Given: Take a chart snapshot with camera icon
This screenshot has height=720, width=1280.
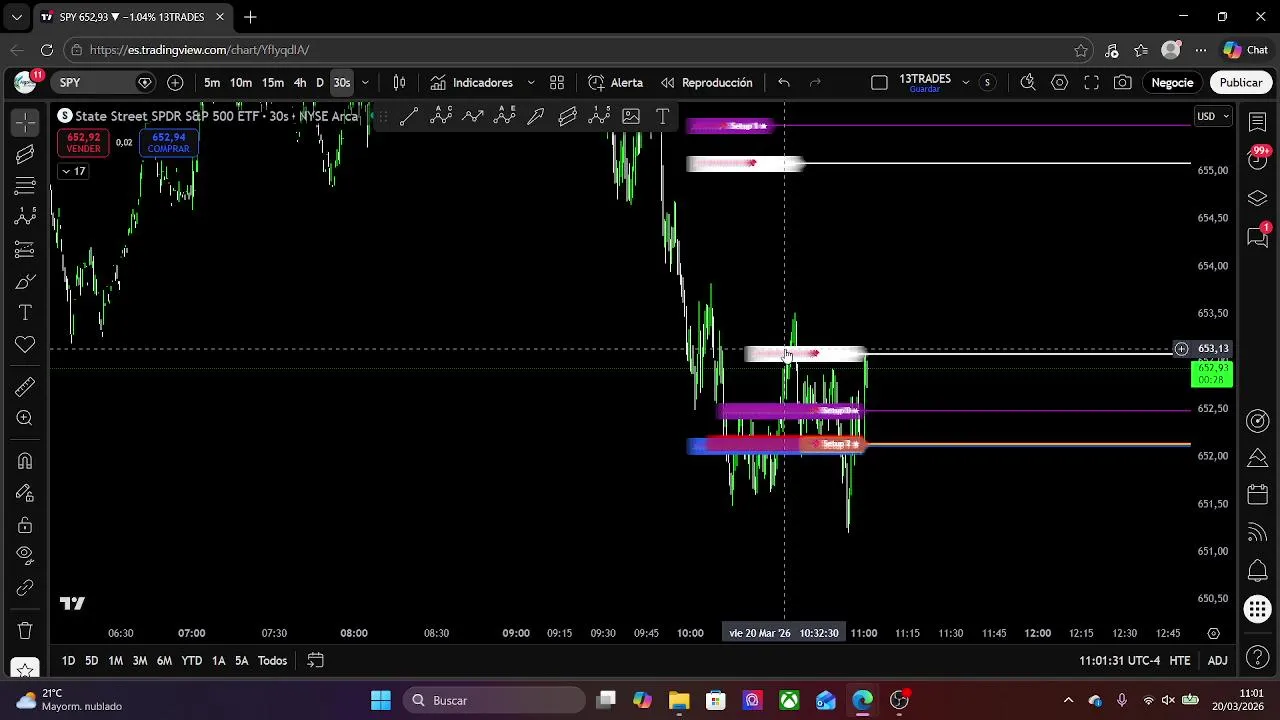Looking at the screenshot, I should [x=1123, y=83].
